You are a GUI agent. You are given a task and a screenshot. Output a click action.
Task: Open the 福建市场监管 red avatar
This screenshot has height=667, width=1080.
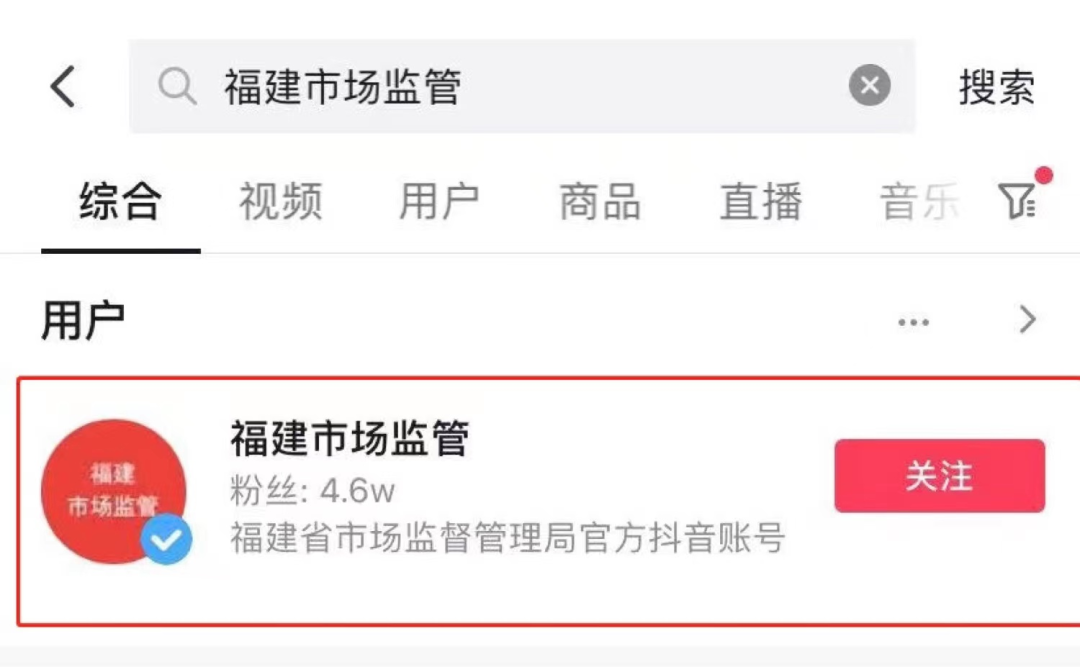pos(113,491)
